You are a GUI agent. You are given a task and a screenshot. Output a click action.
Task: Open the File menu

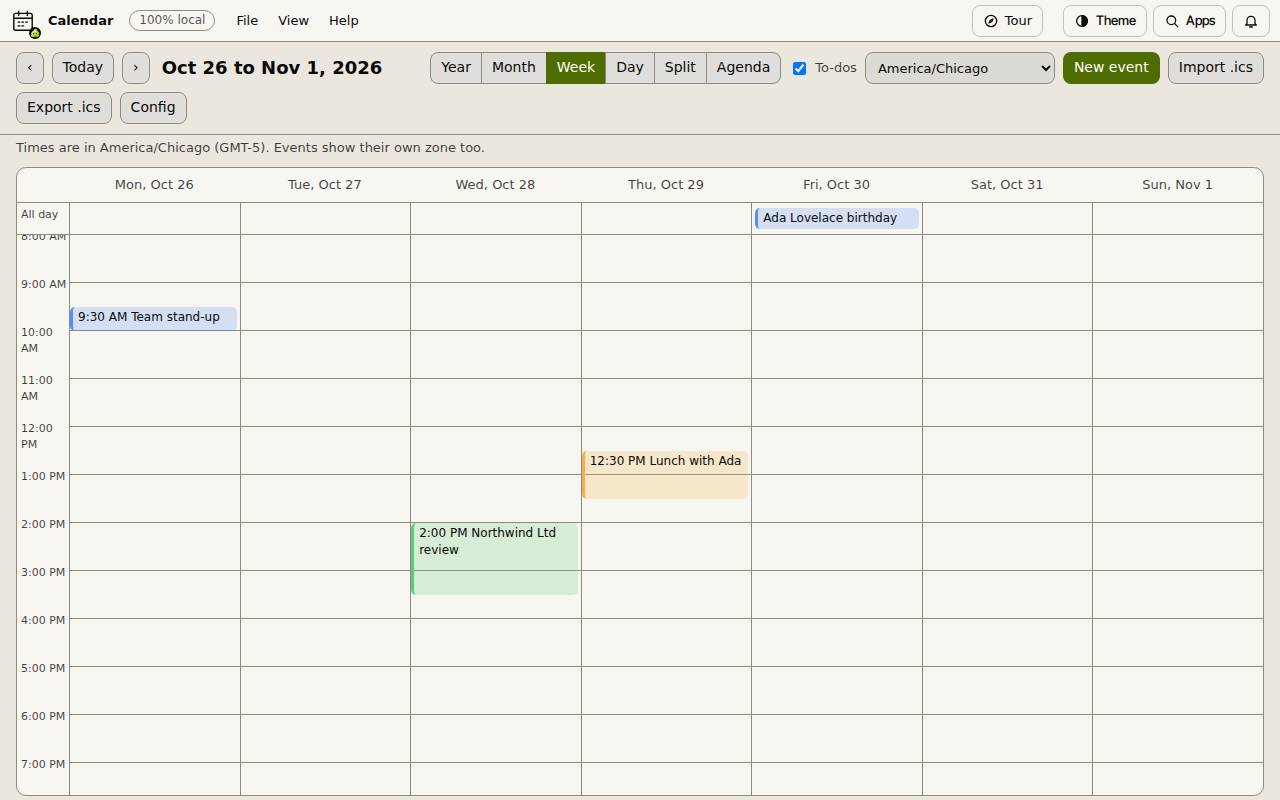point(247,20)
